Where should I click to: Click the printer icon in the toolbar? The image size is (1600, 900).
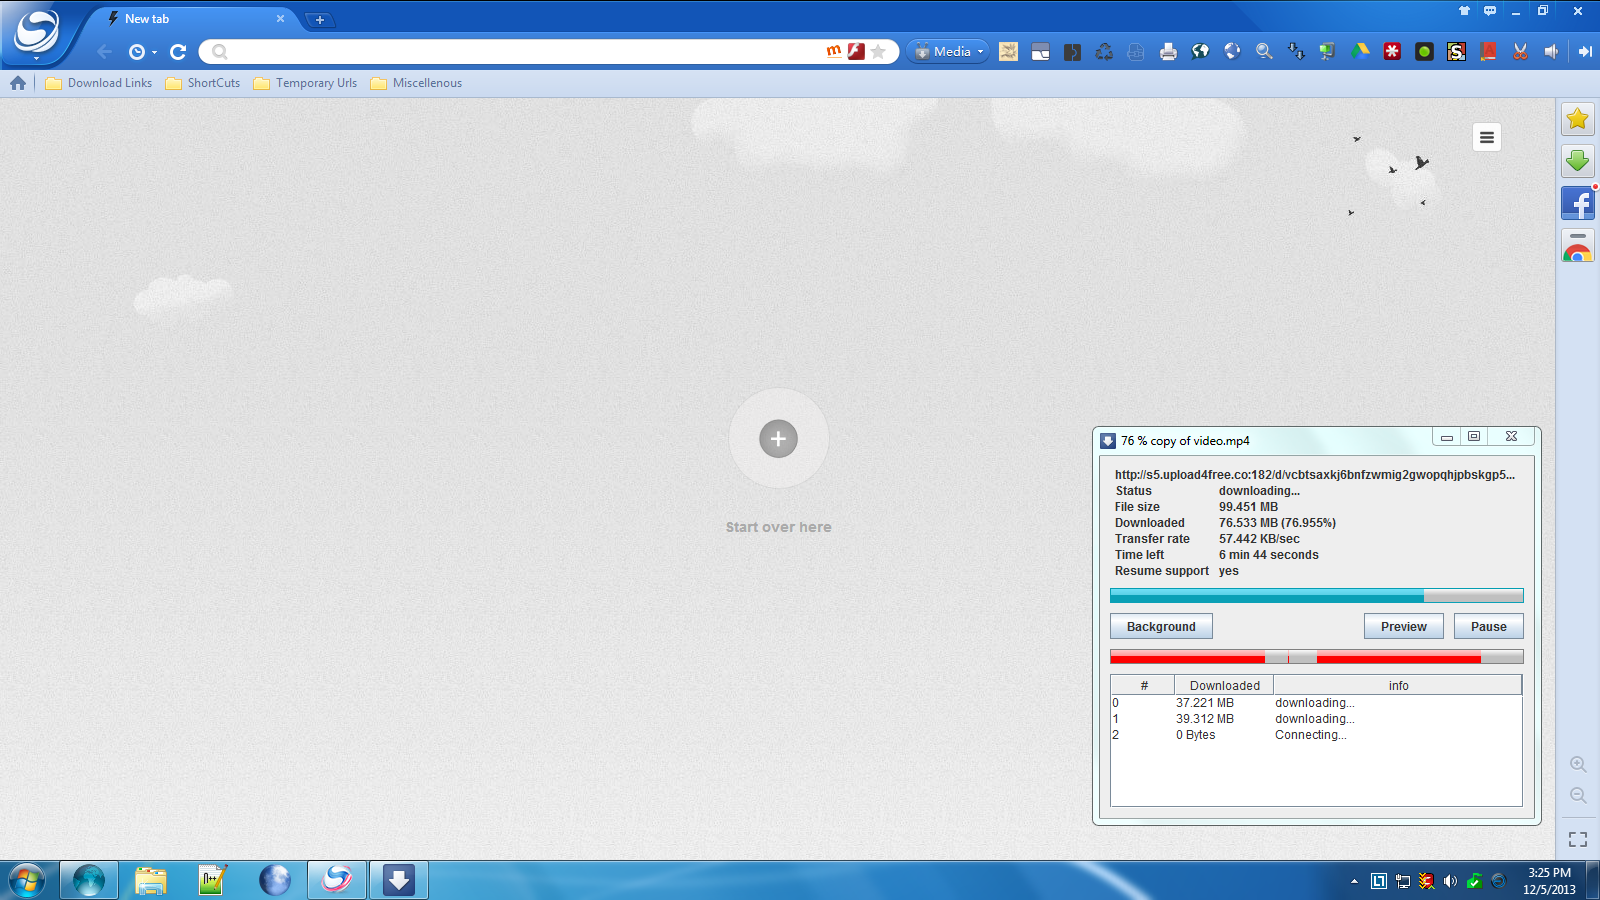coord(1168,52)
